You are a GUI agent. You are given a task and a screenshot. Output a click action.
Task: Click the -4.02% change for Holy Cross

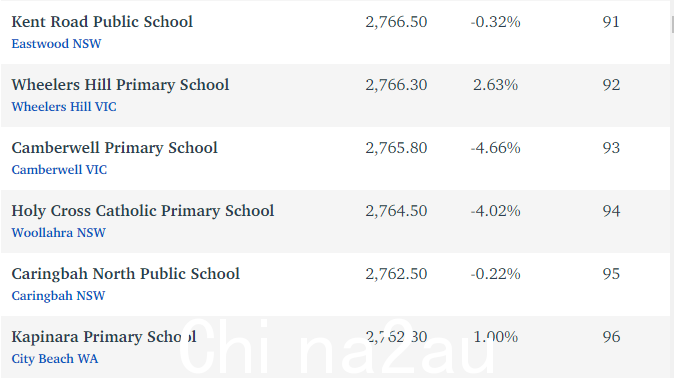(x=496, y=211)
